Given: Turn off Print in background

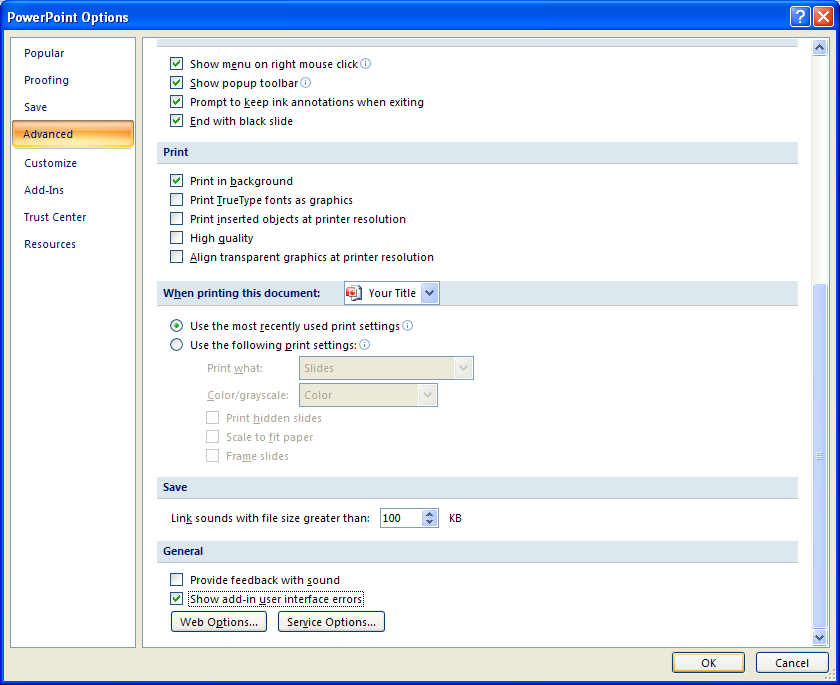Looking at the screenshot, I should 176,180.
